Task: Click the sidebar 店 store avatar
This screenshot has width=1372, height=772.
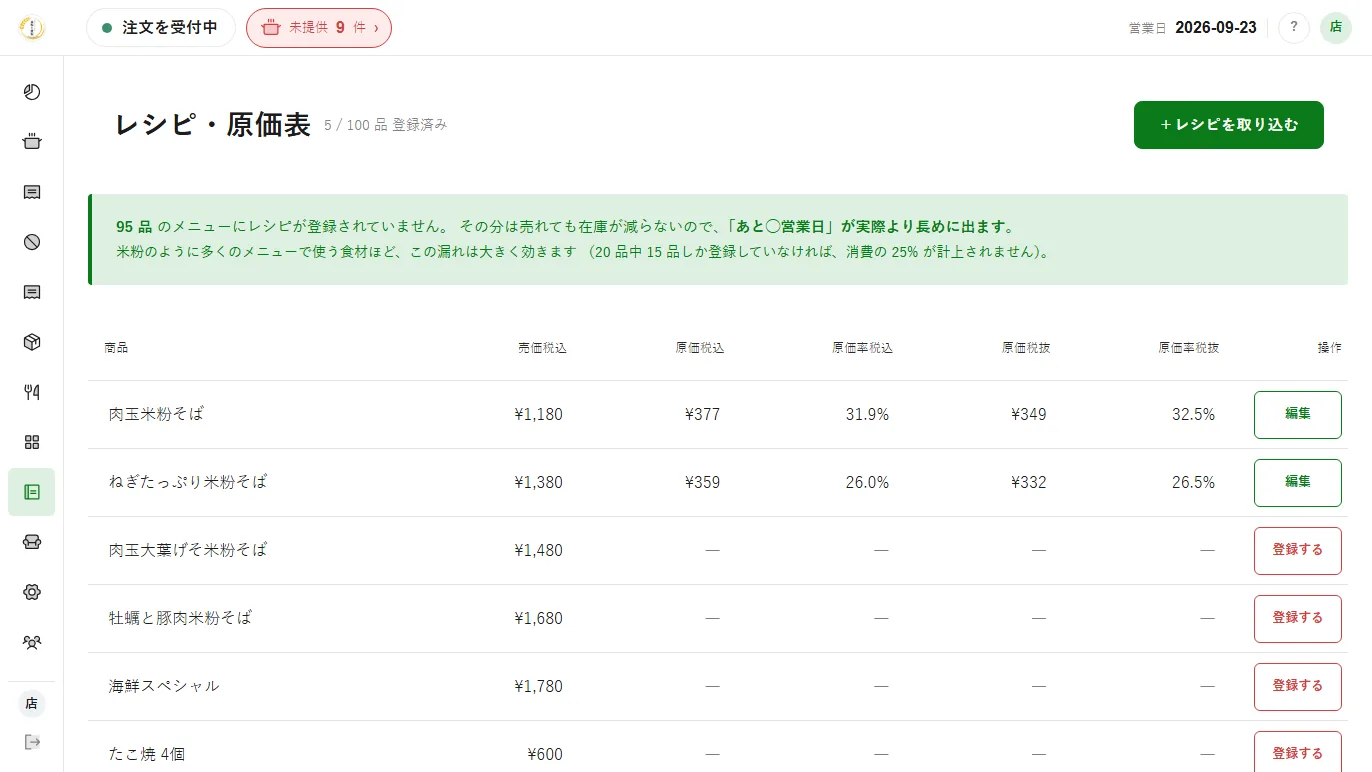Action: [32, 704]
